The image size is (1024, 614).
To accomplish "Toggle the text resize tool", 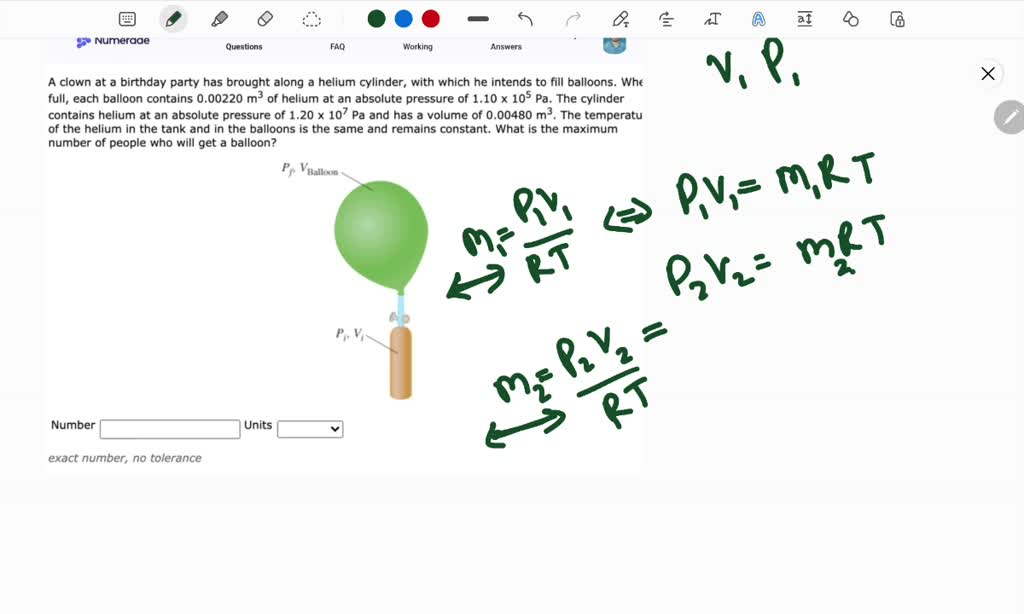I will (711, 18).
